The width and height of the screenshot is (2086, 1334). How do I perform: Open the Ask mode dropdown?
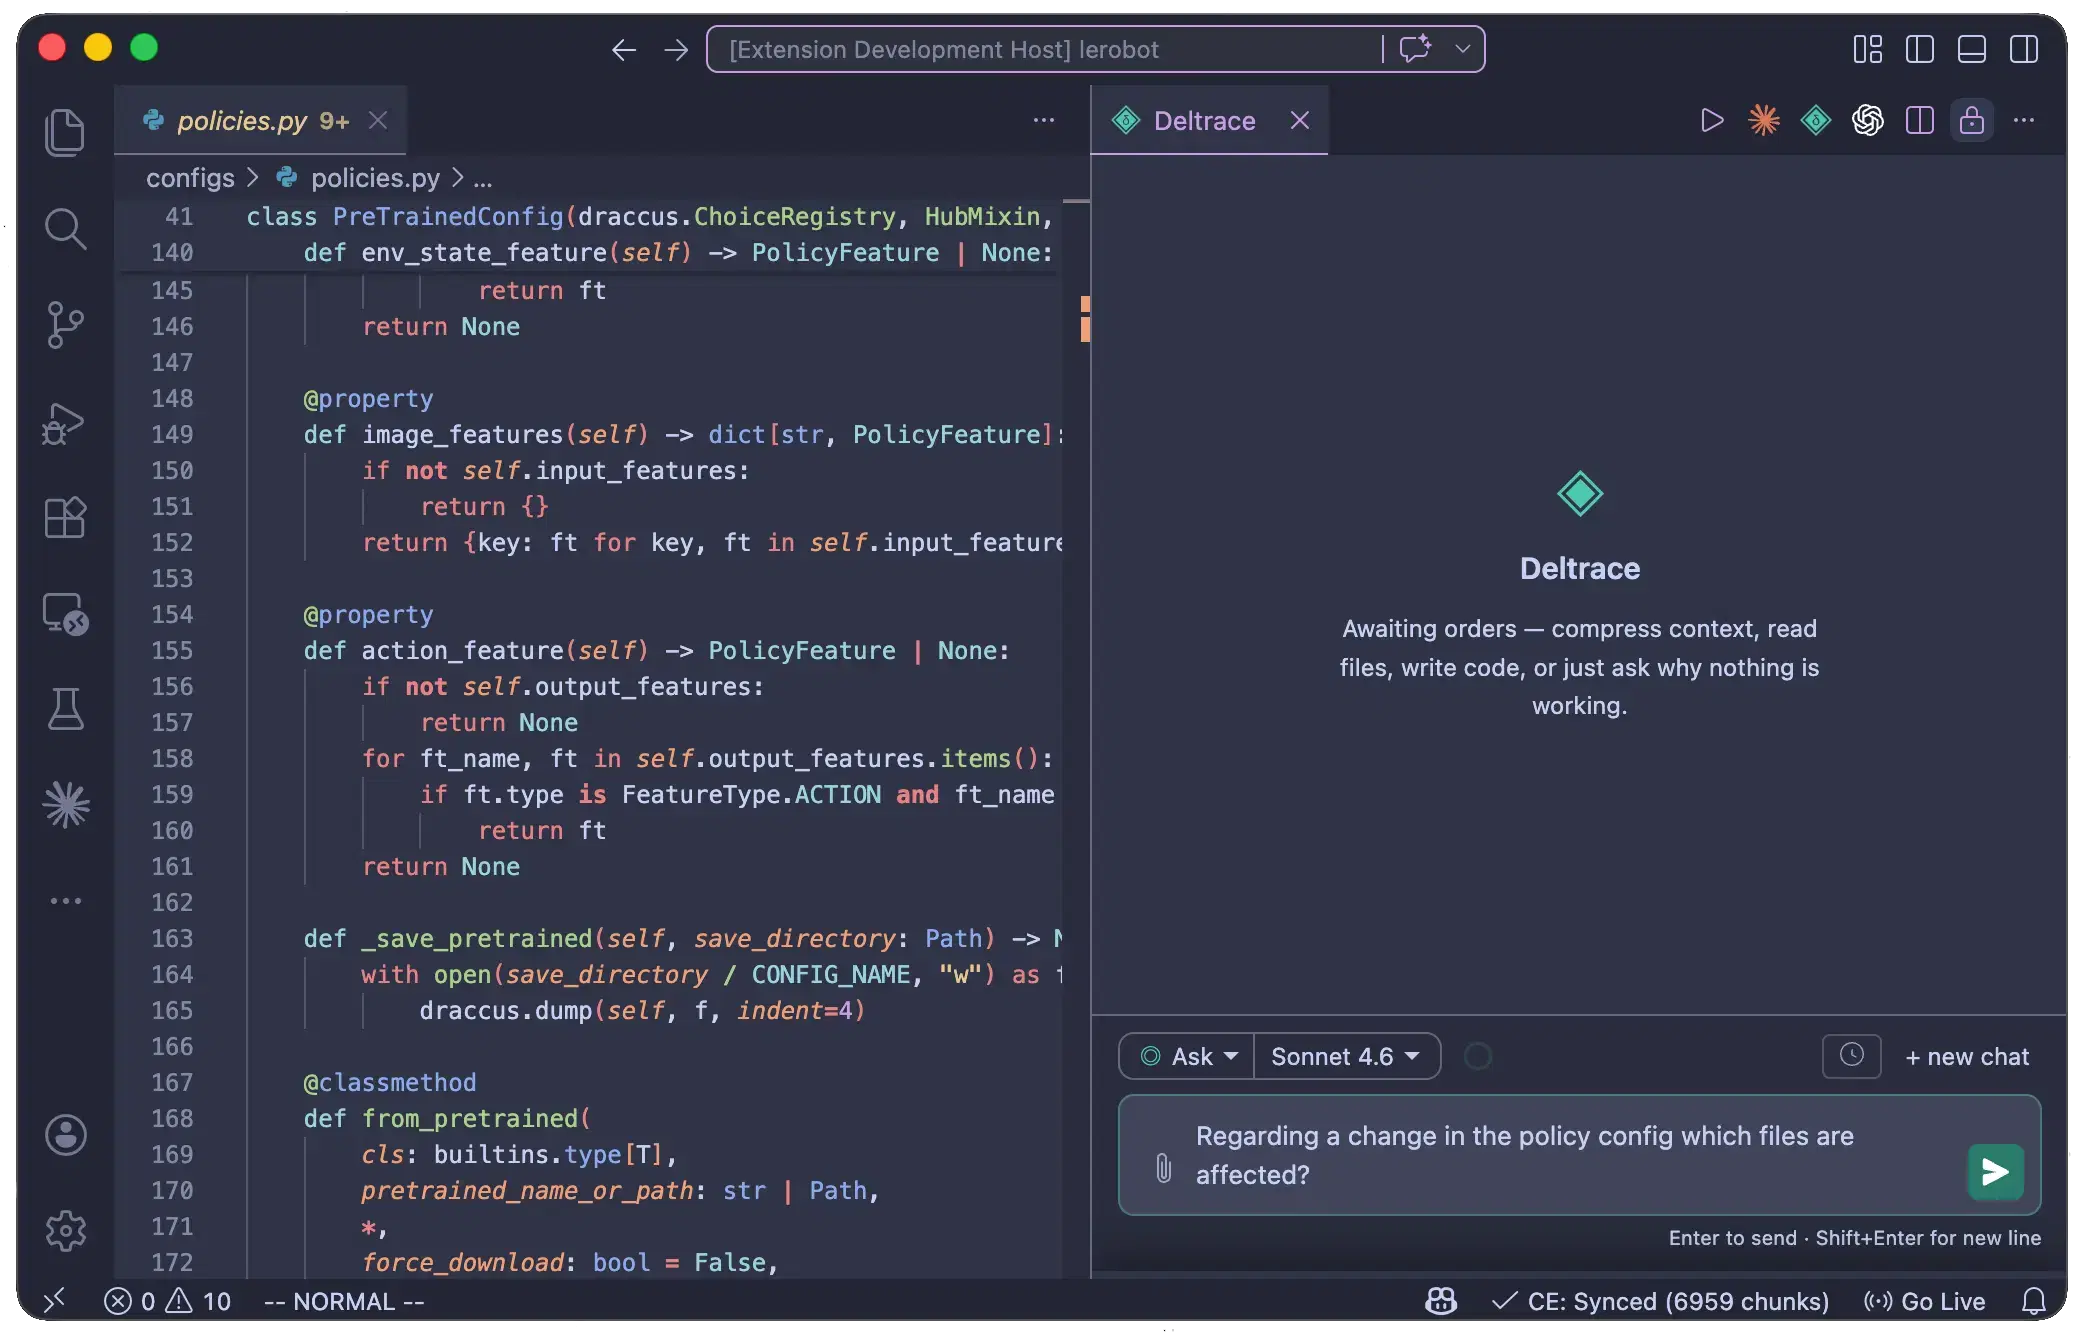coord(1187,1057)
